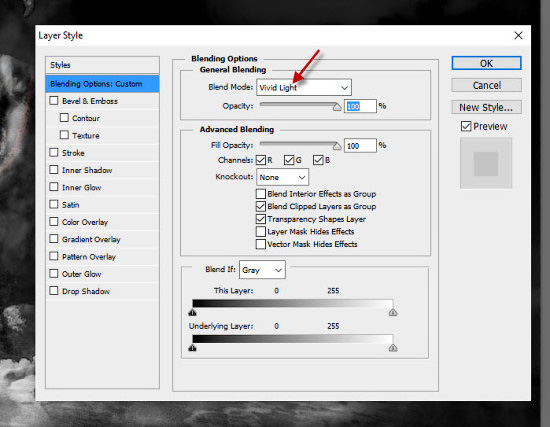Open the Blend If channel dropdown

[x=262, y=270]
